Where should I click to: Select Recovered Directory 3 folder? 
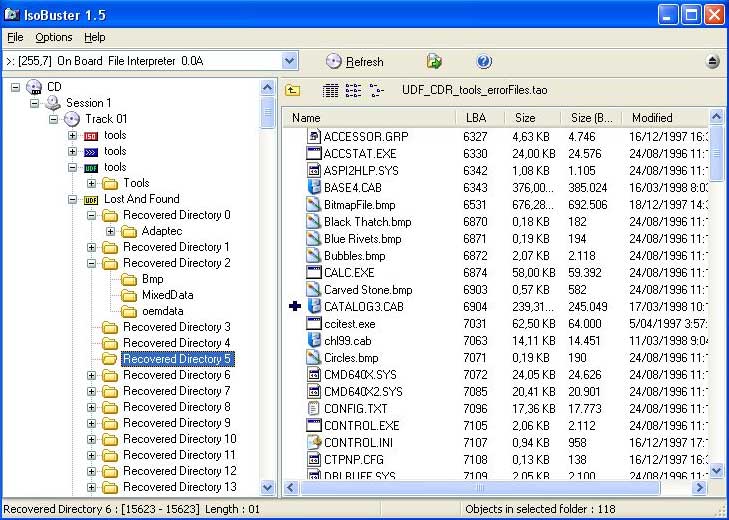[x=177, y=327]
